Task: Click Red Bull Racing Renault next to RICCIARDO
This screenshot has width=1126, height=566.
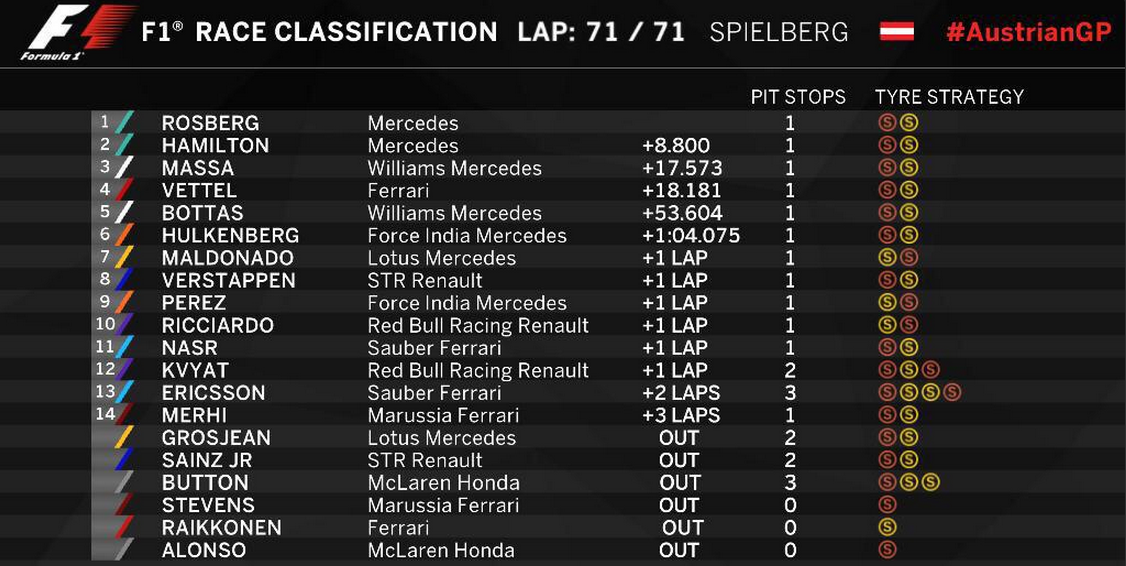Action: (x=478, y=325)
